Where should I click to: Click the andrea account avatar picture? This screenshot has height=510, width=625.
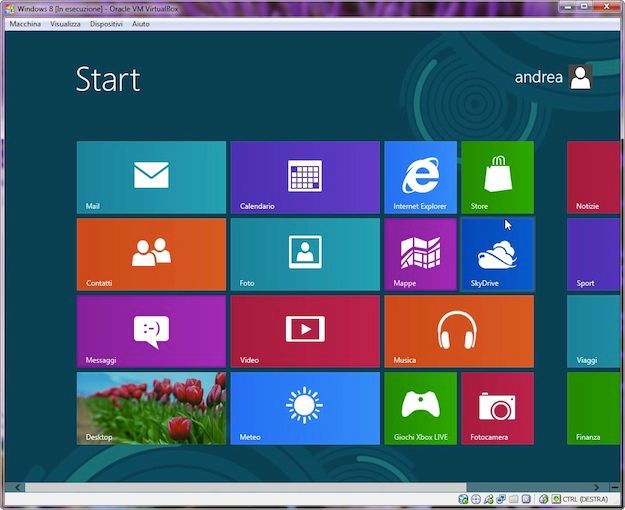tap(580, 77)
